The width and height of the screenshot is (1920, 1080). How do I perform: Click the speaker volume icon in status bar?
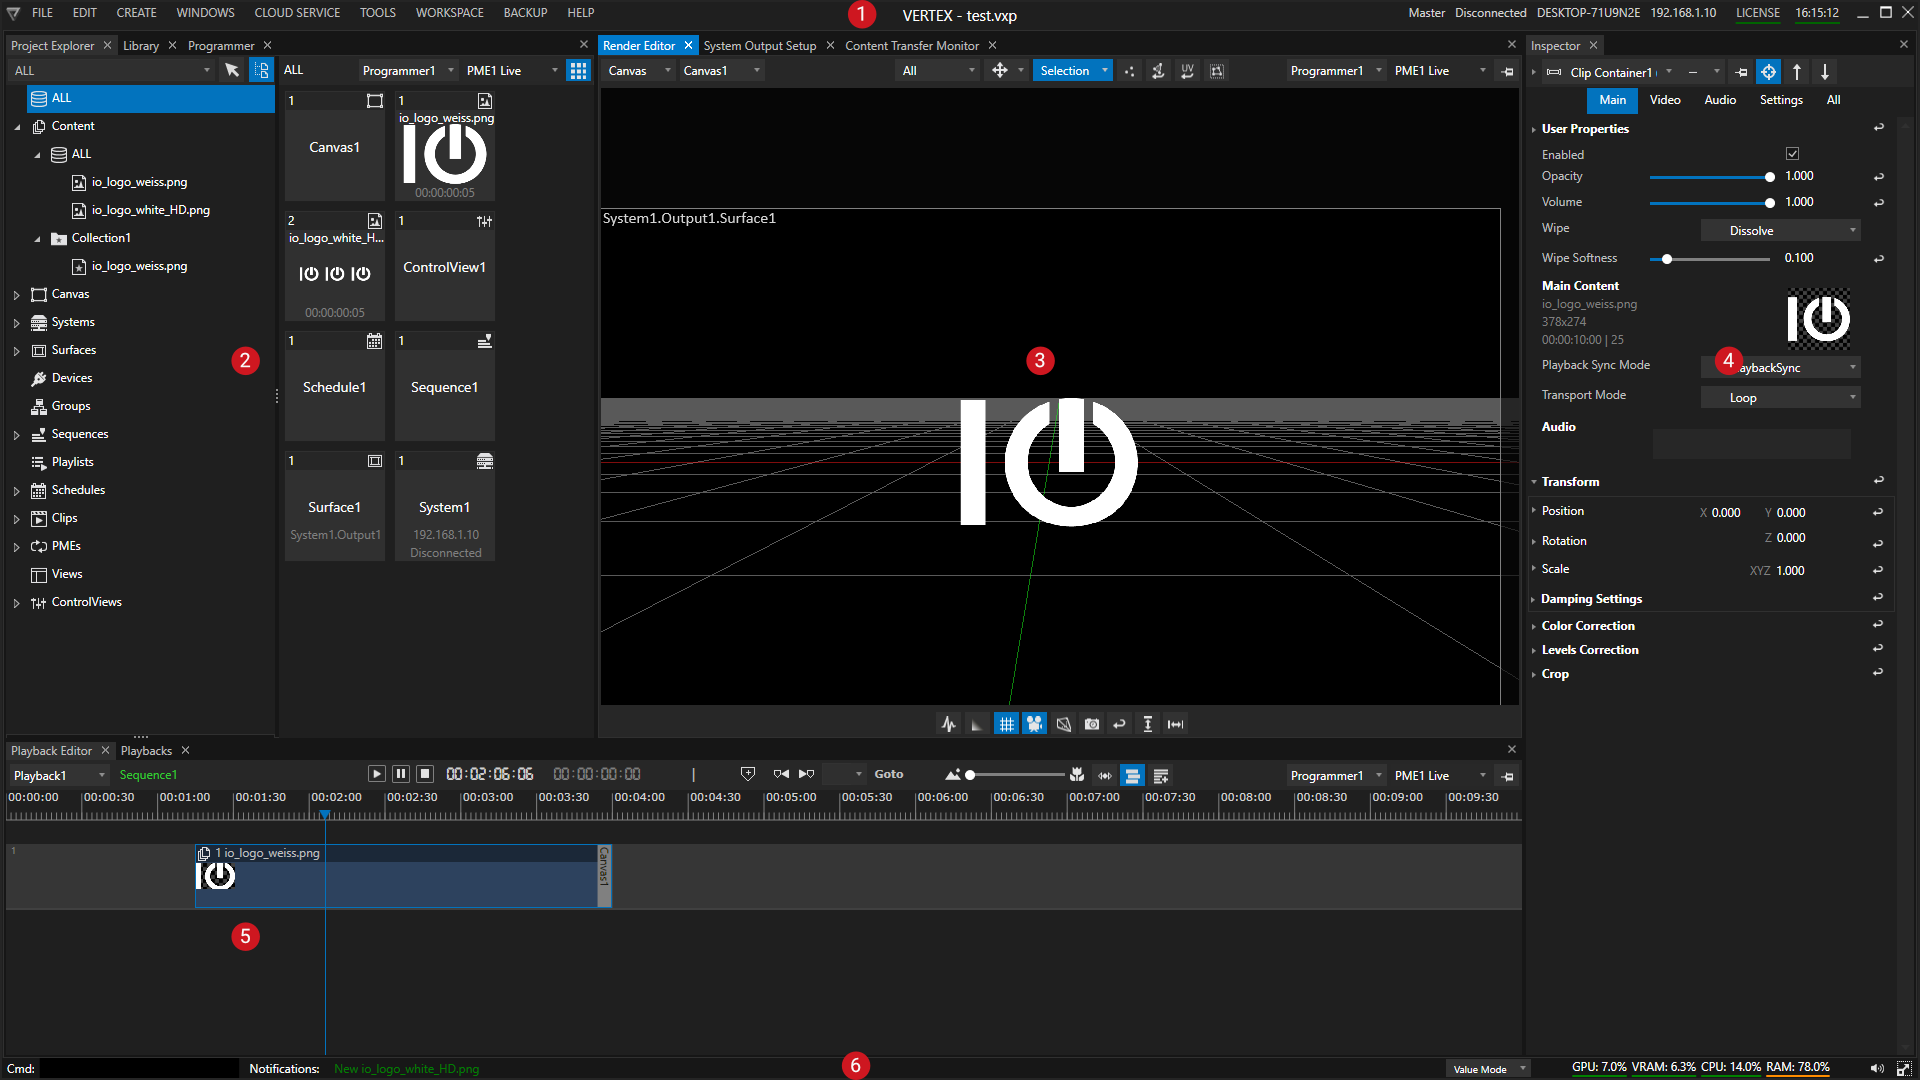(1877, 1068)
